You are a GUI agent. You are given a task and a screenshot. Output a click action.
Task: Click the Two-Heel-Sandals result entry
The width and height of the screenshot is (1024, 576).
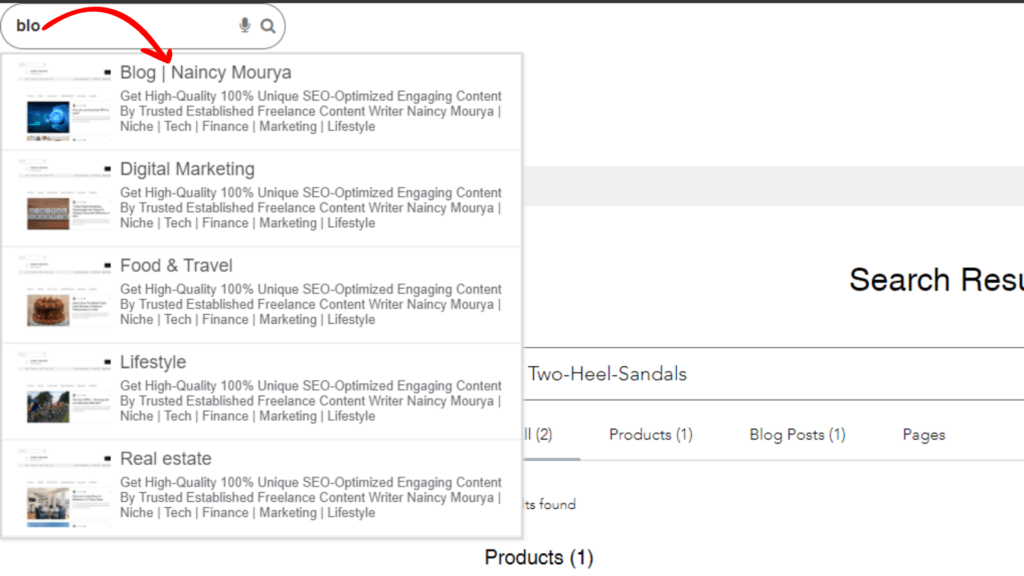coord(606,373)
